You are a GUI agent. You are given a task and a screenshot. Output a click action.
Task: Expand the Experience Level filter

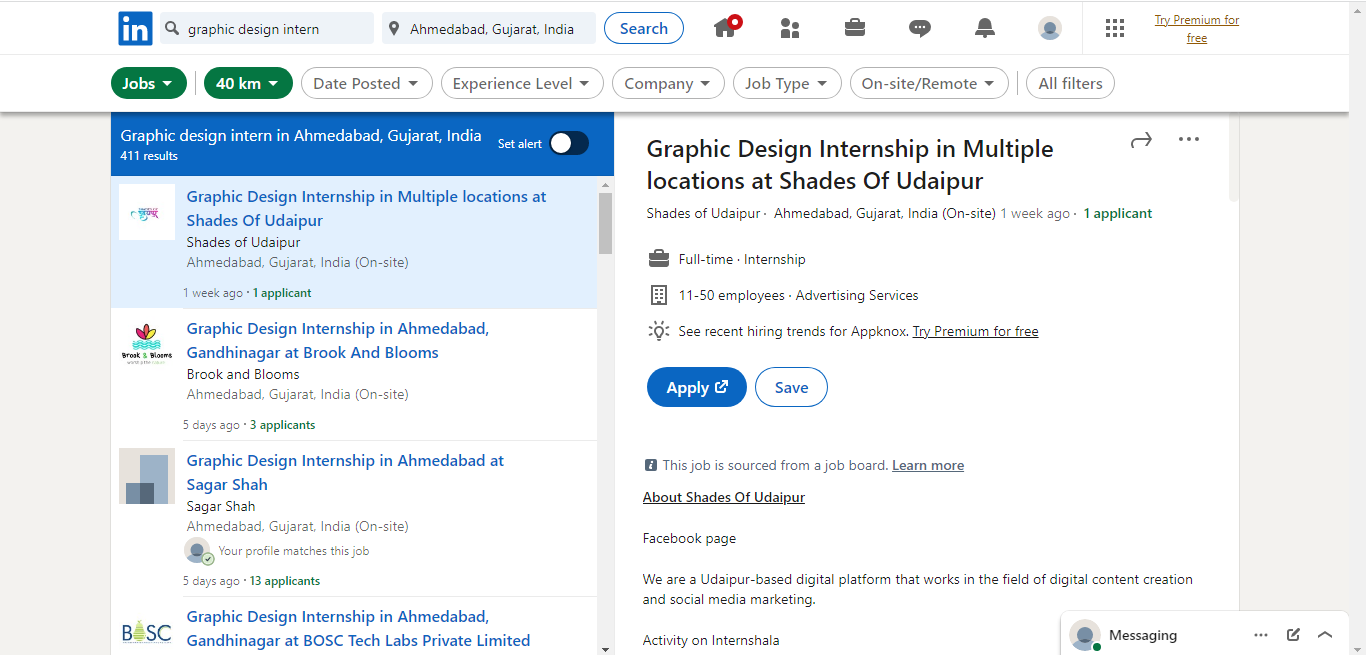522,84
